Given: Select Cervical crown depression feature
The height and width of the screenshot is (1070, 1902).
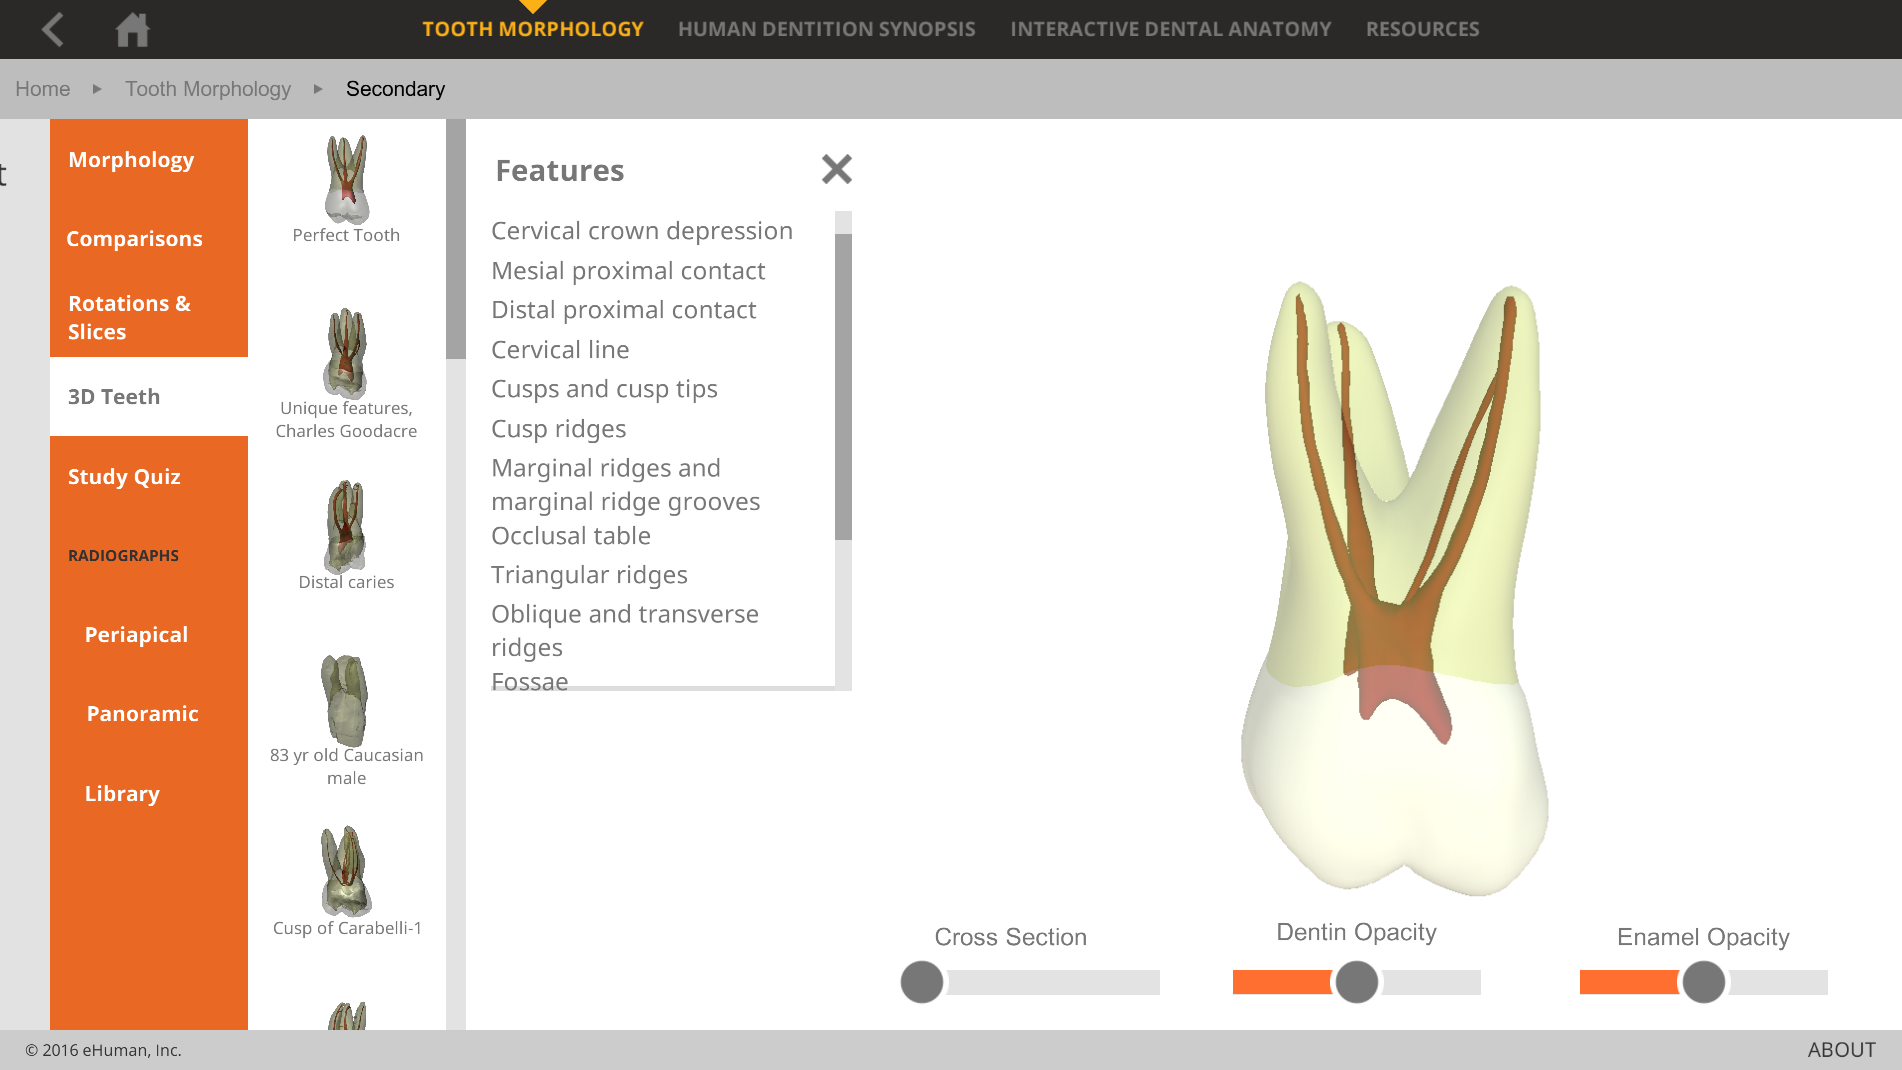Looking at the screenshot, I should pyautogui.click(x=642, y=231).
